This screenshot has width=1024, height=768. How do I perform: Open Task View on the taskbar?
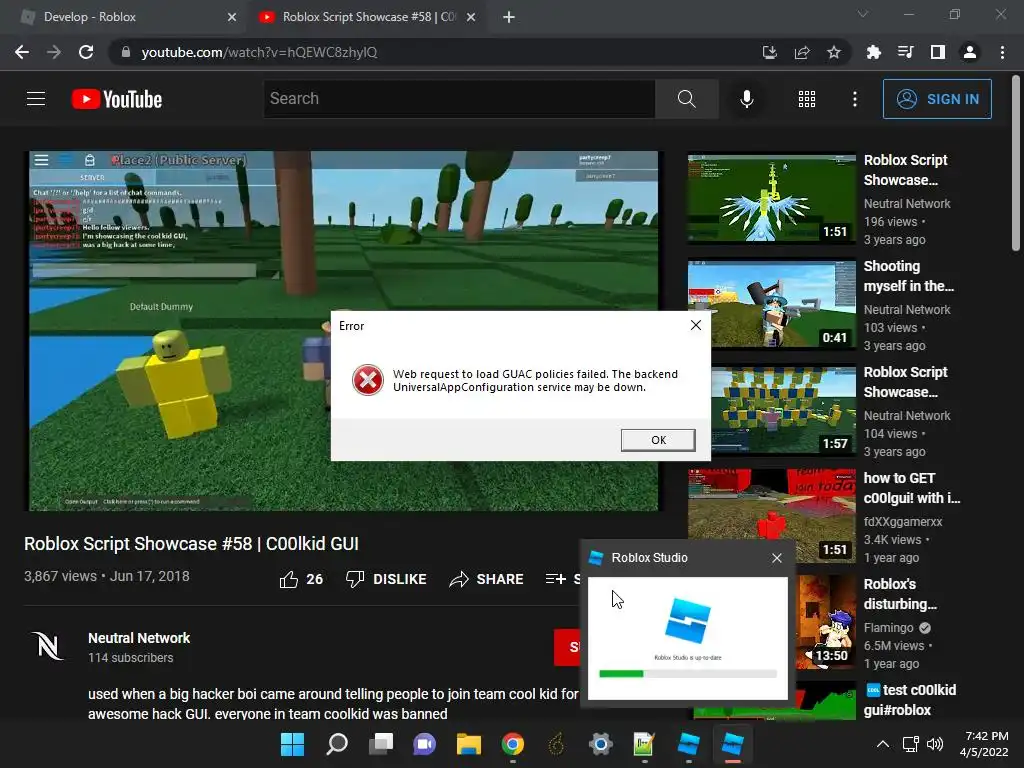pyautogui.click(x=381, y=744)
